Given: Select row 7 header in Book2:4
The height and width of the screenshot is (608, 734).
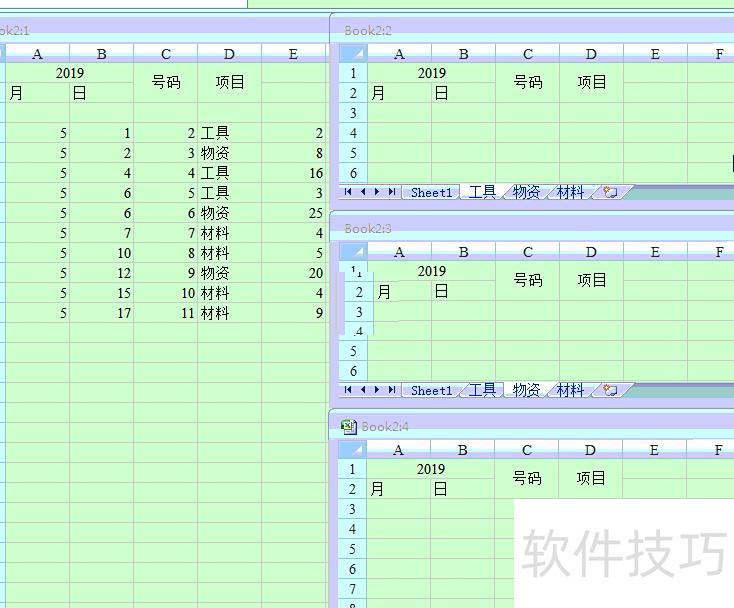Looking at the screenshot, I should [352, 589].
